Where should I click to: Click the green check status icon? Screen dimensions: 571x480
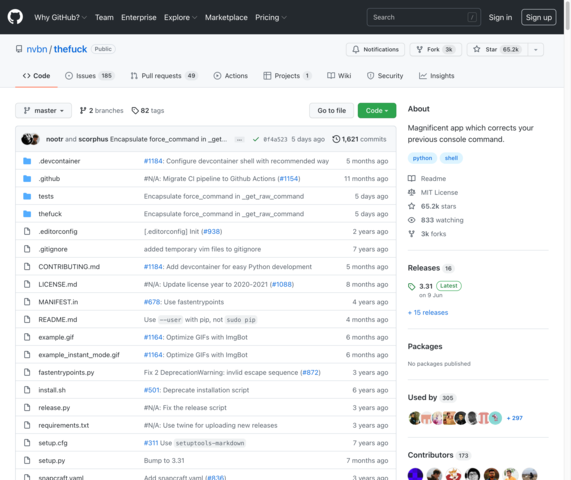[256, 139]
